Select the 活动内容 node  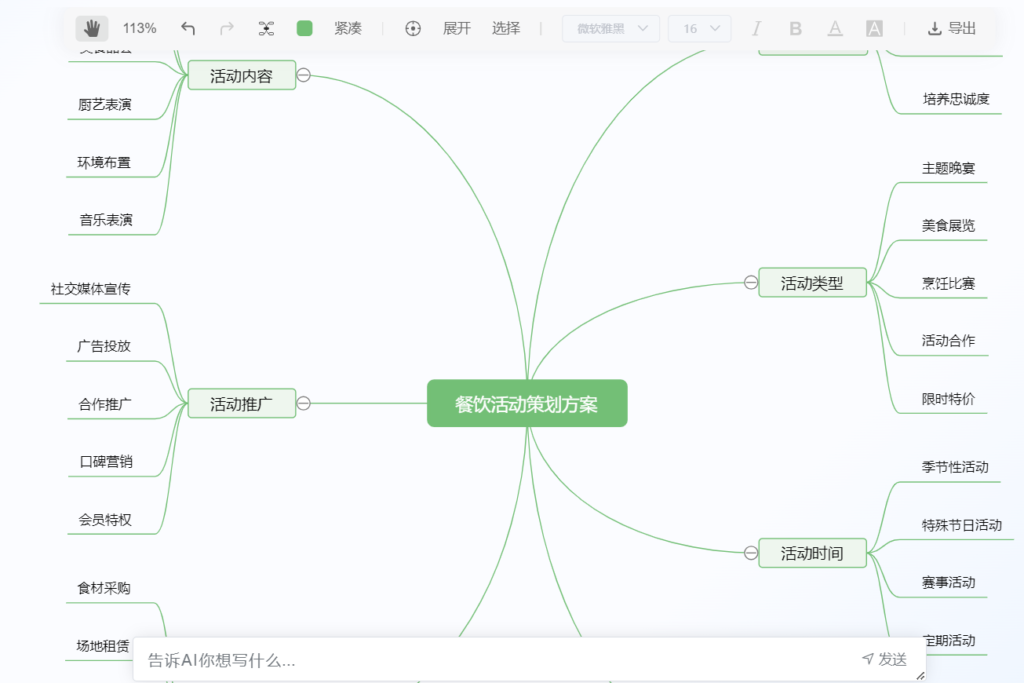pos(242,76)
